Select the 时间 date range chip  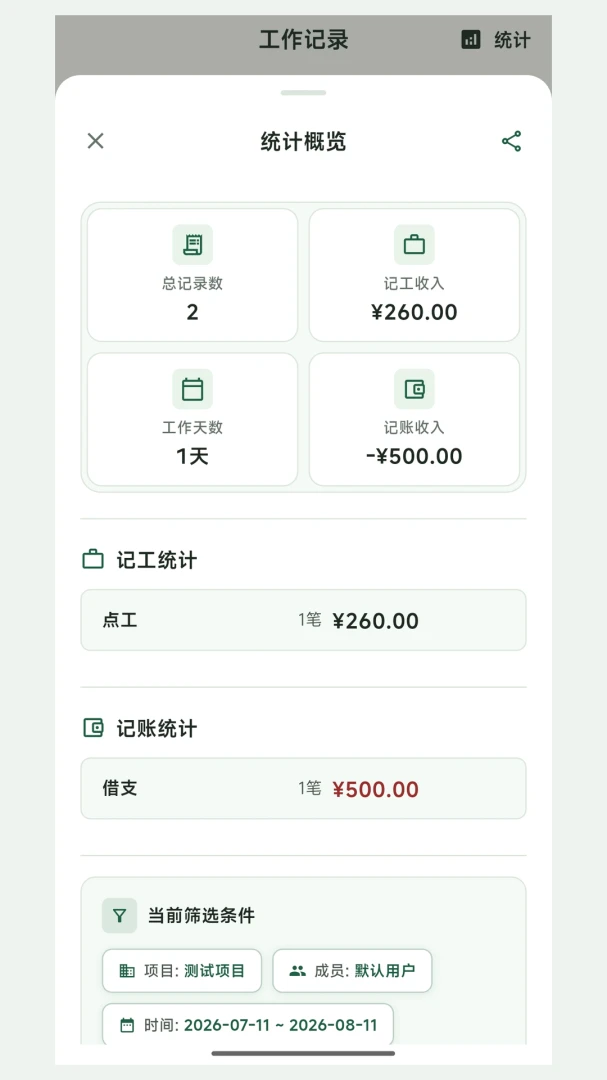248,1024
